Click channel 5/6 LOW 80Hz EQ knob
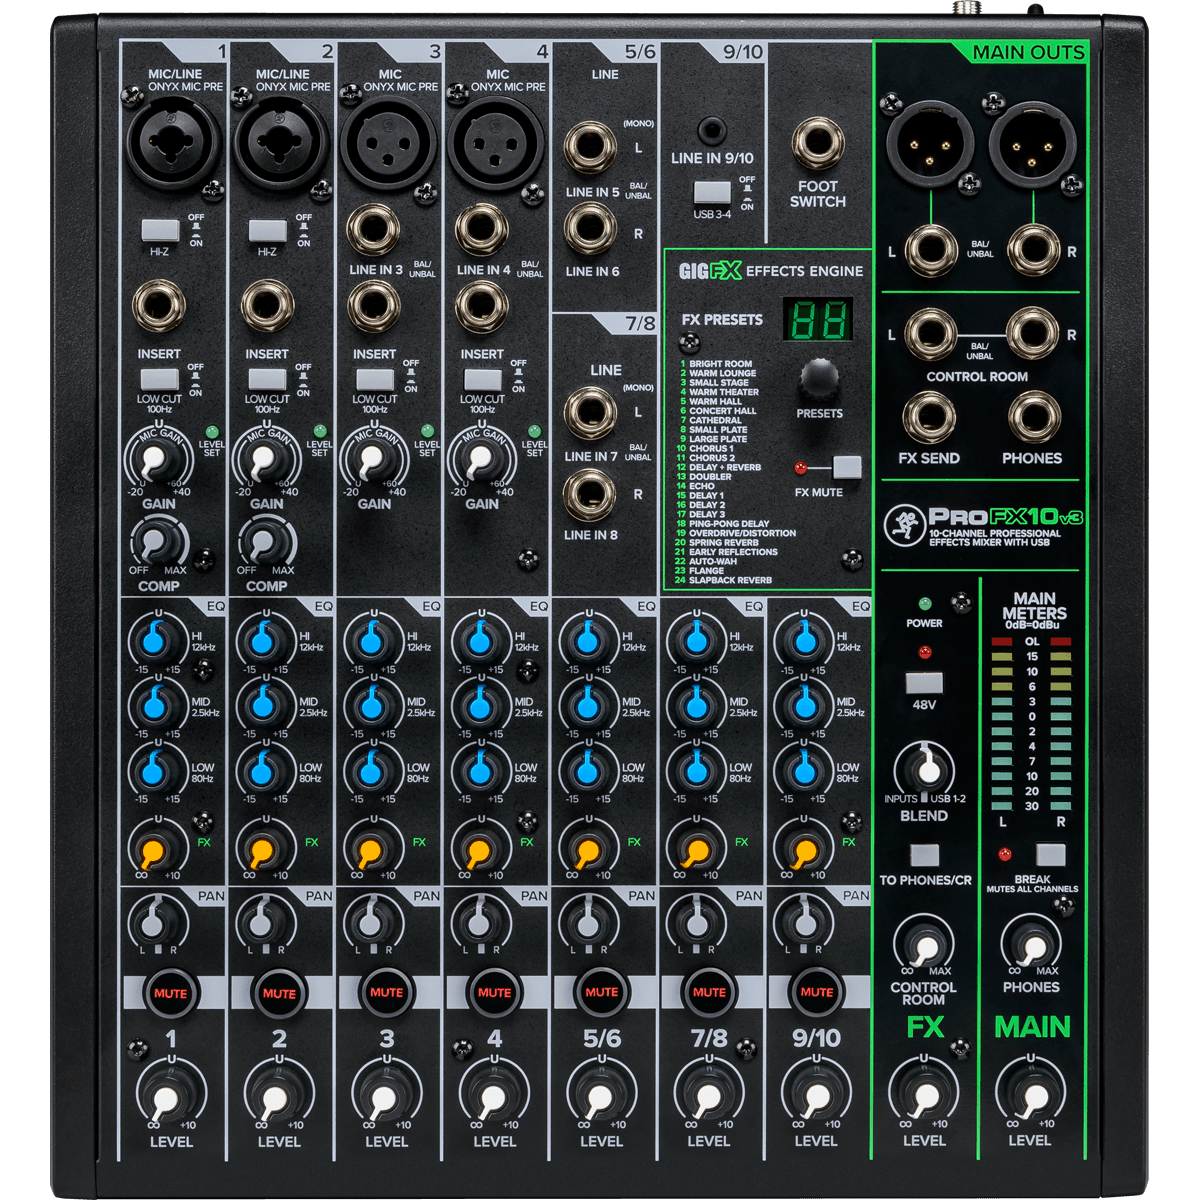This screenshot has width=1200, height=1200. point(587,771)
